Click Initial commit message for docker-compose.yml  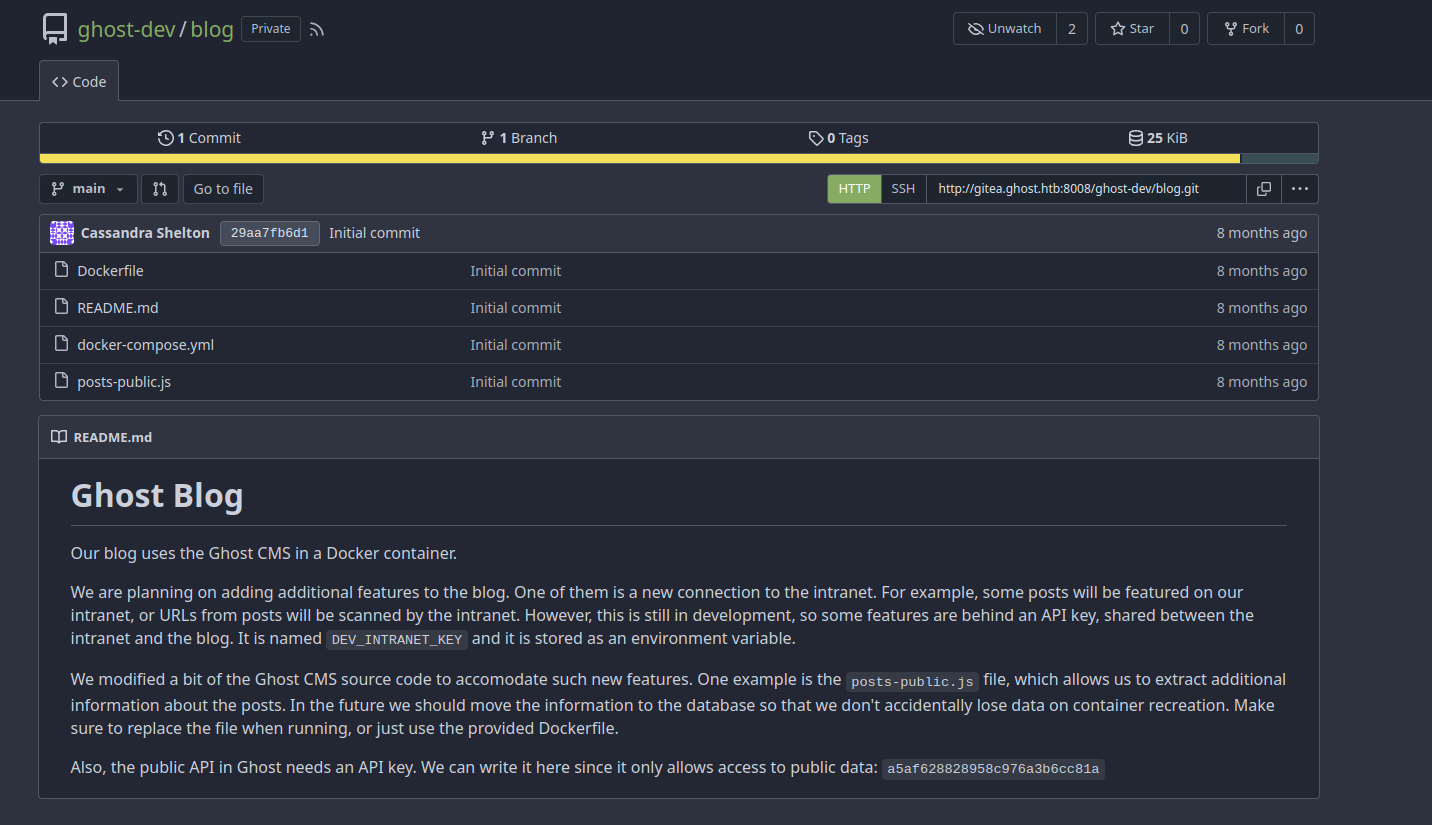[x=516, y=344]
